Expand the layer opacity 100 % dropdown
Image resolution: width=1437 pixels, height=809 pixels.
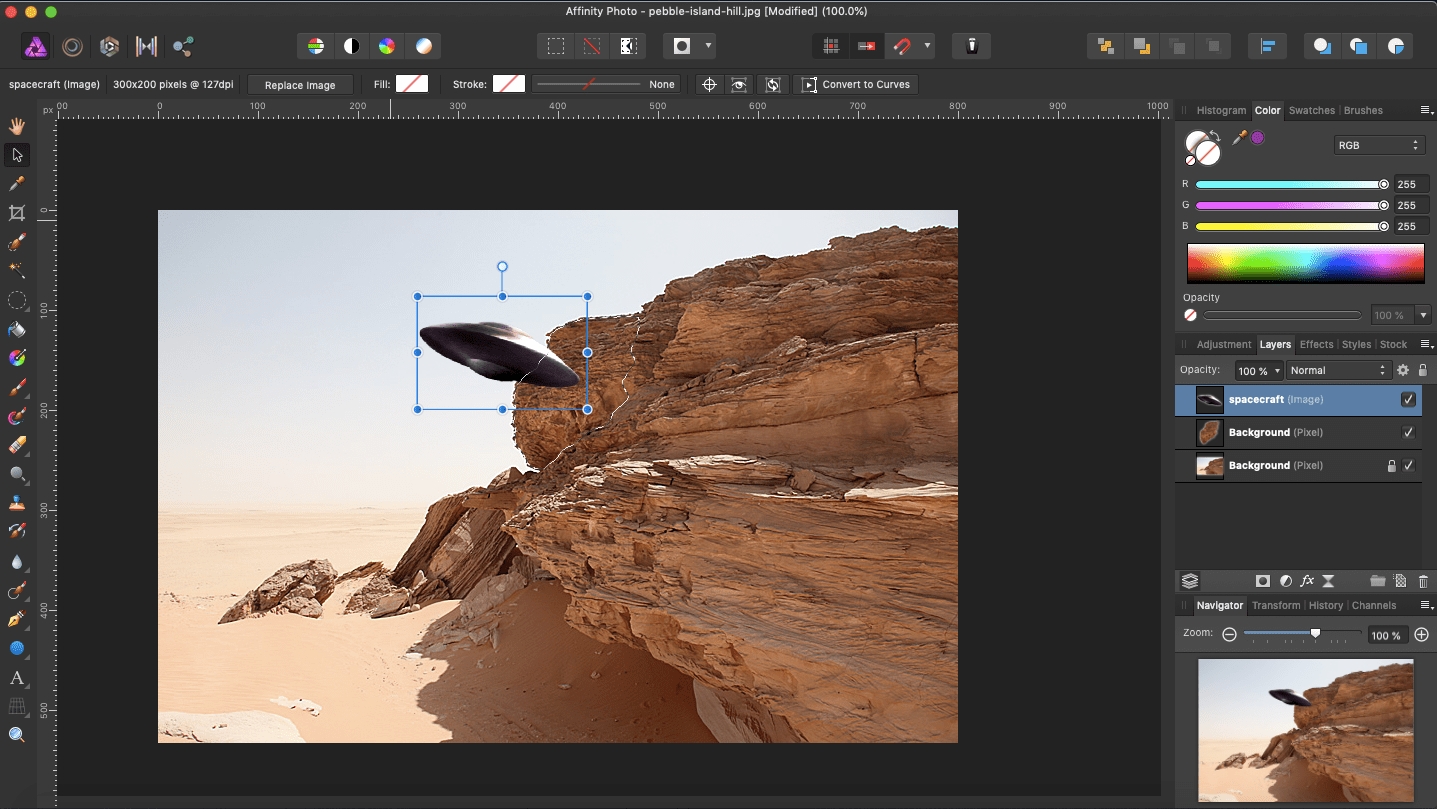[x=1259, y=370]
